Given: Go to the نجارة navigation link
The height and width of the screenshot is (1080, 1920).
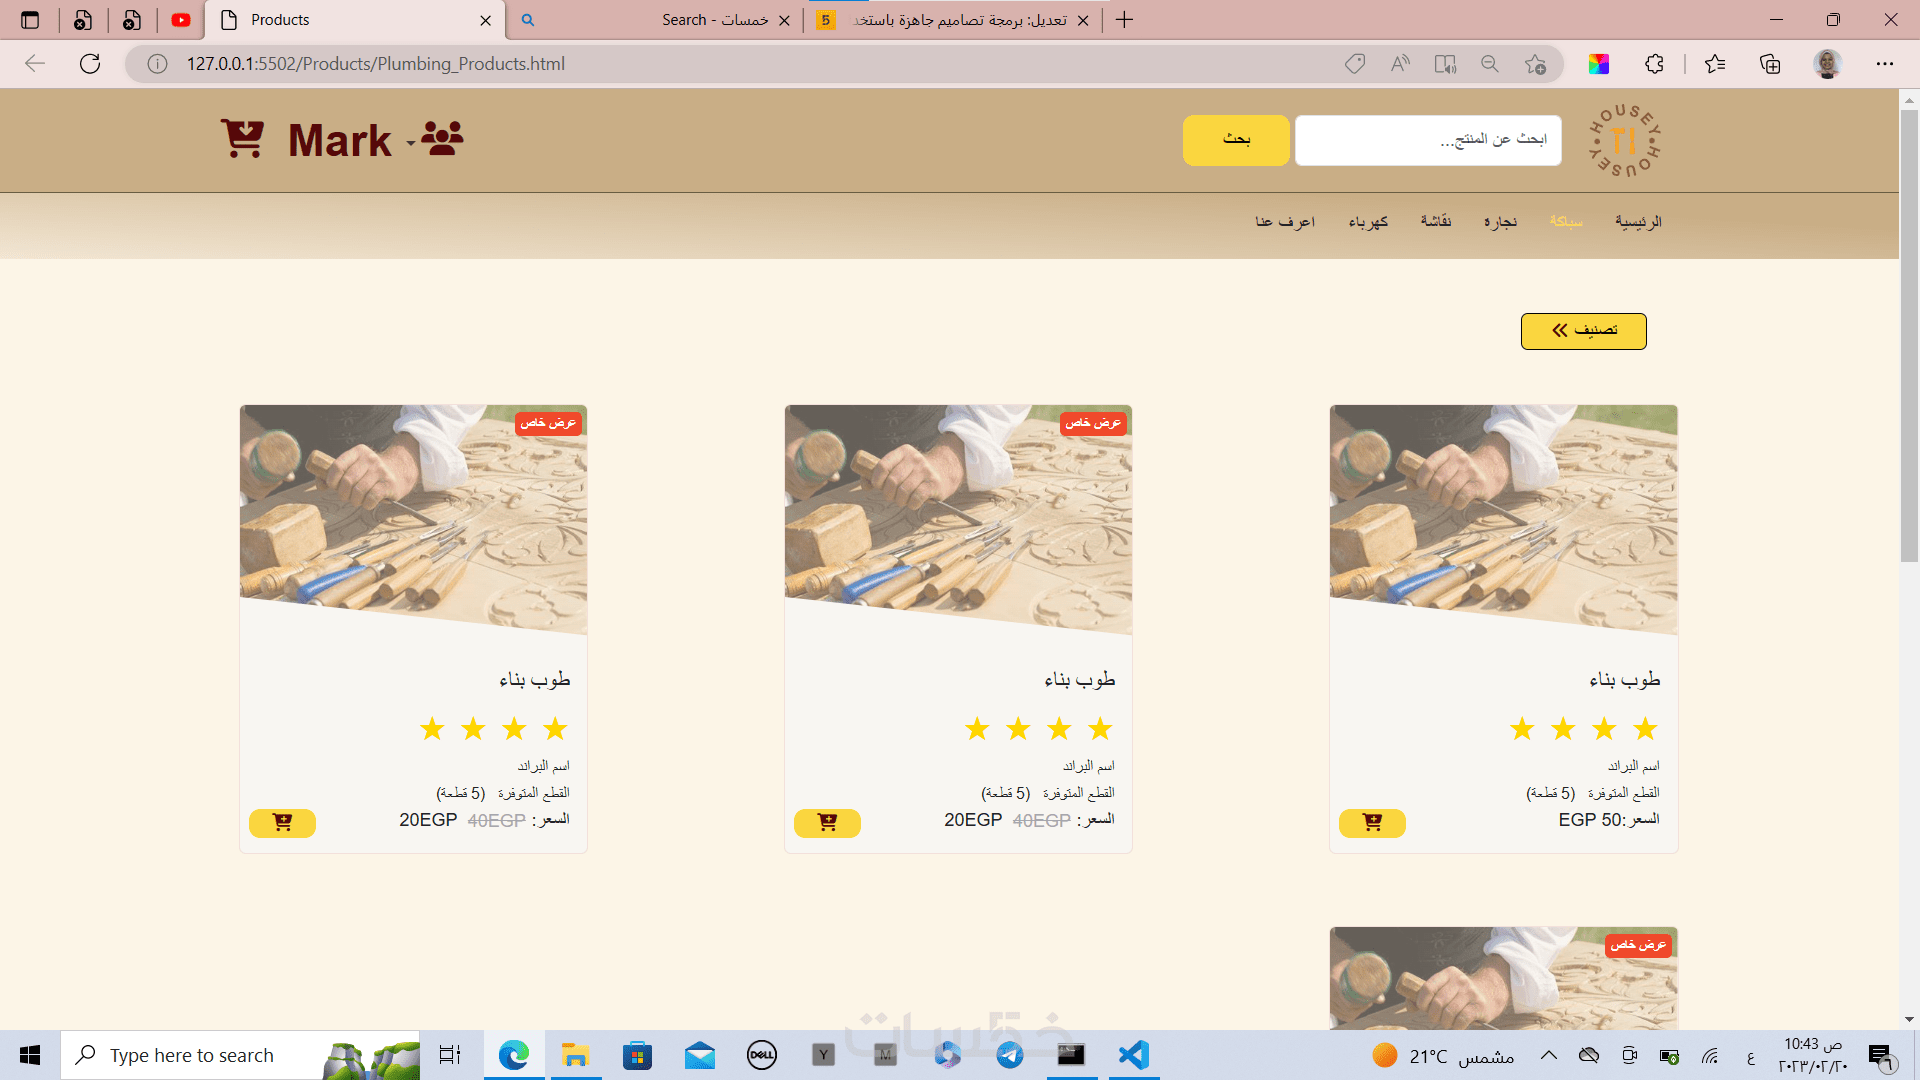Looking at the screenshot, I should [1500, 222].
